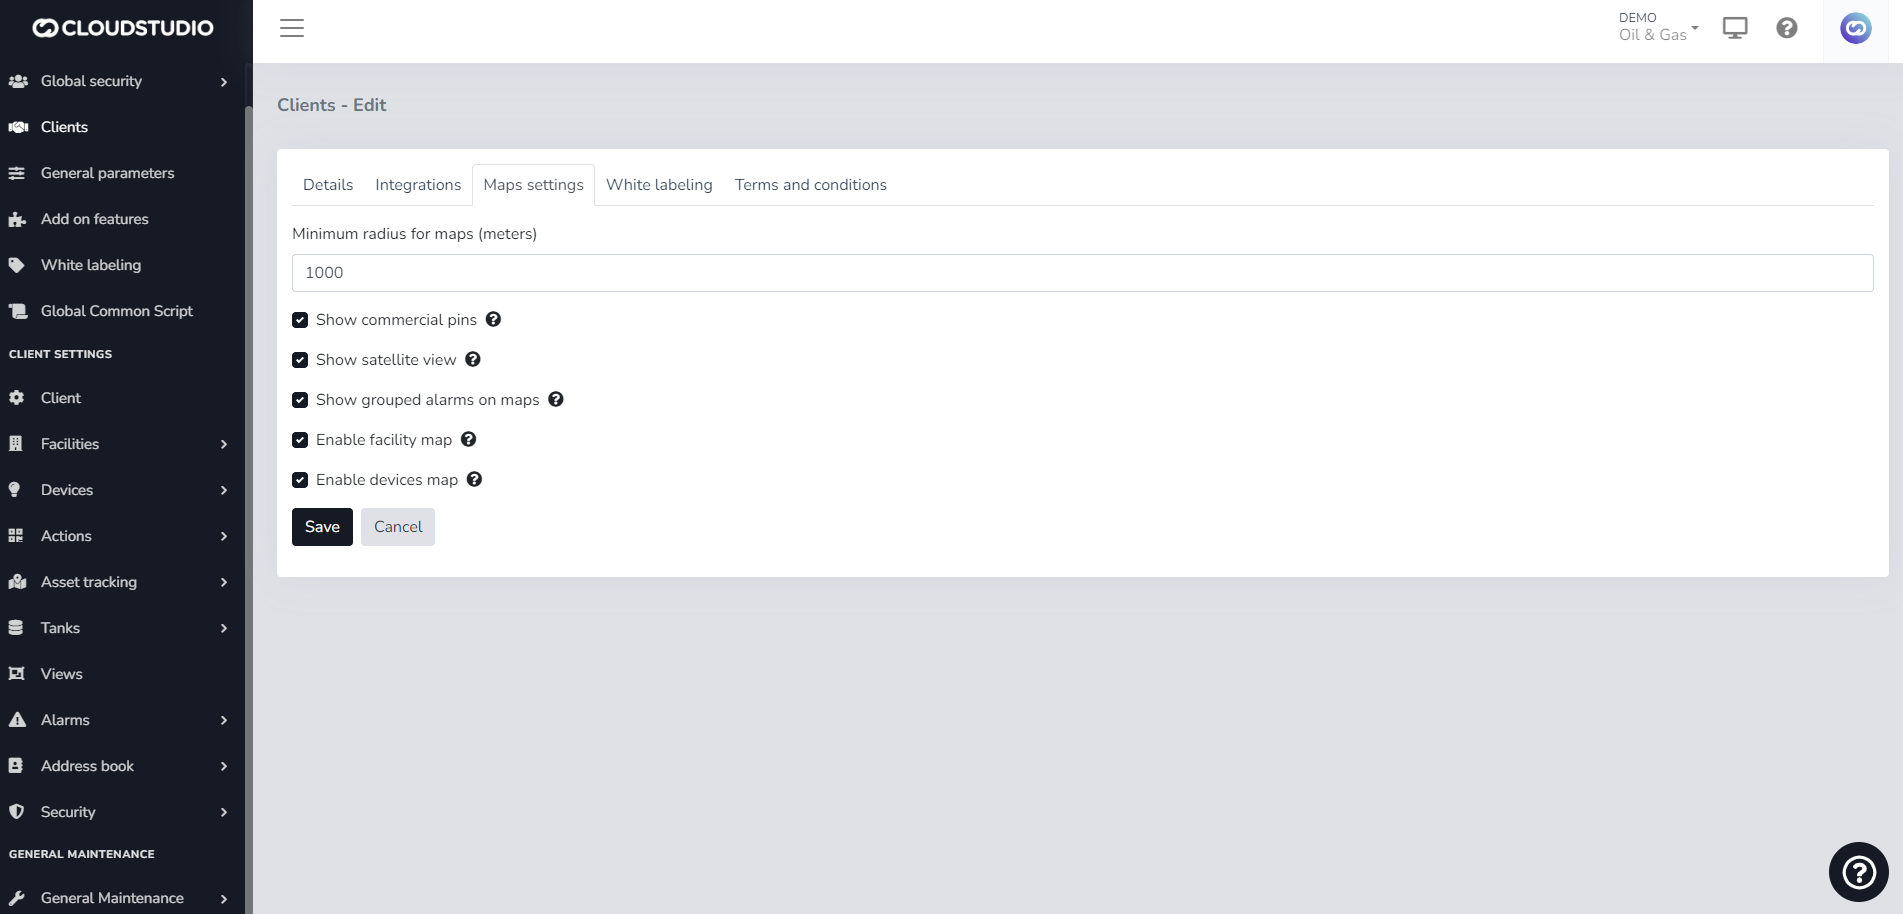Screen dimensions: 1903x914
Task: Uncheck Show commercial pins checkbox
Action: (300, 320)
